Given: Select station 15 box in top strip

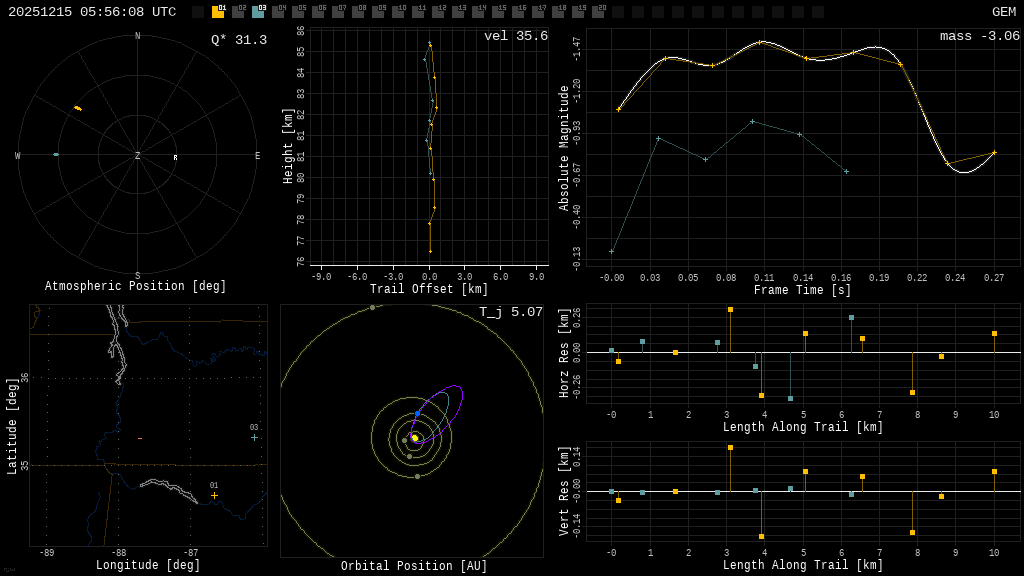Looking at the screenshot, I should pyautogui.click(x=498, y=11).
